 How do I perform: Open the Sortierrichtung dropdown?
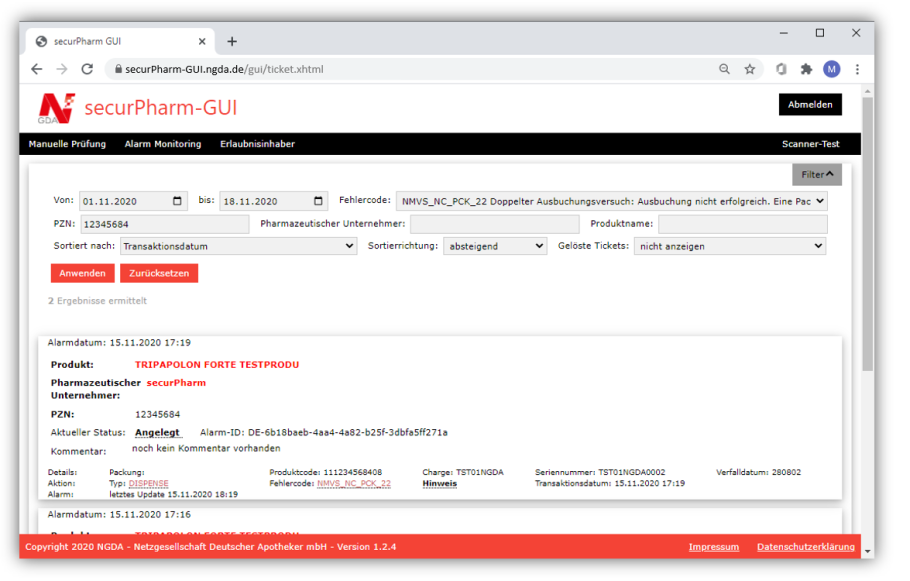[496, 246]
